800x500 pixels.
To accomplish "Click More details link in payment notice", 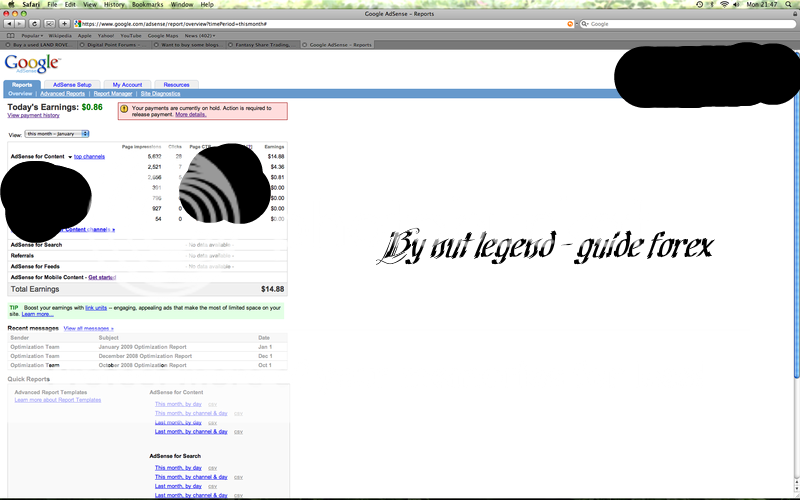I will pos(190,115).
